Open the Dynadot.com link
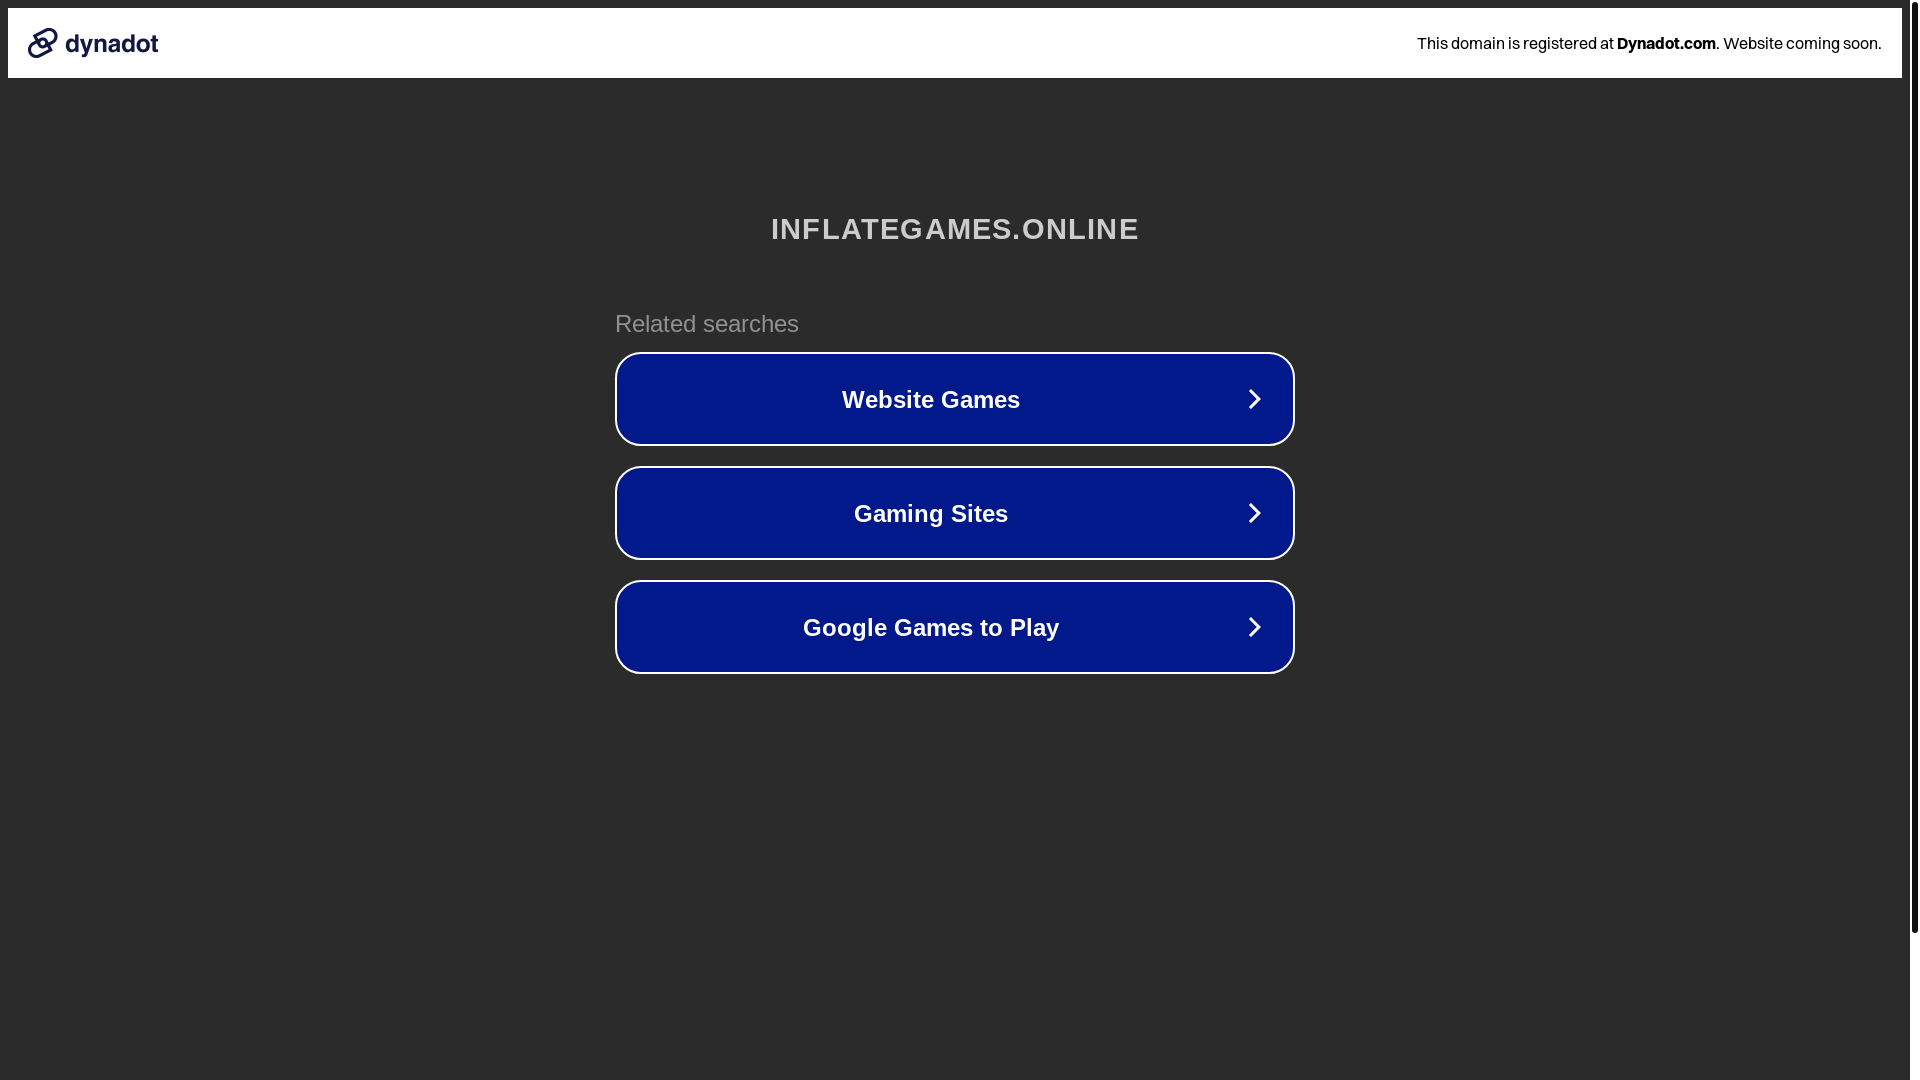Viewport: 1920px width, 1080px height. pyautogui.click(x=1666, y=43)
